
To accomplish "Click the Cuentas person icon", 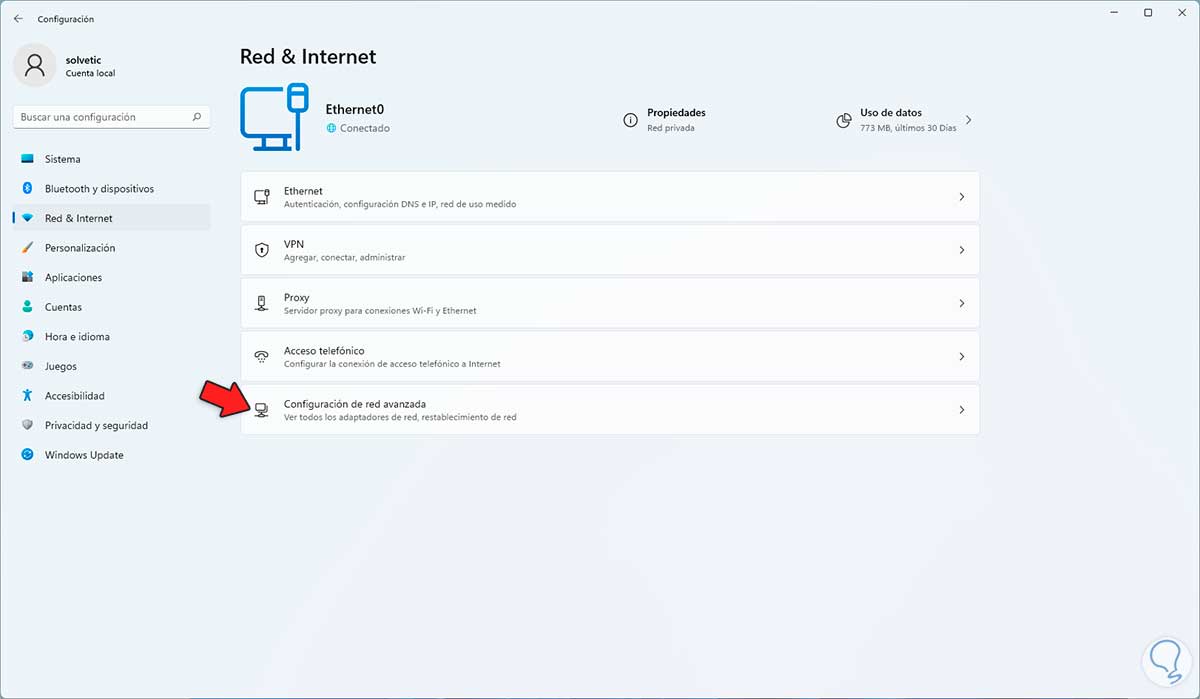I will click(27, 307).
